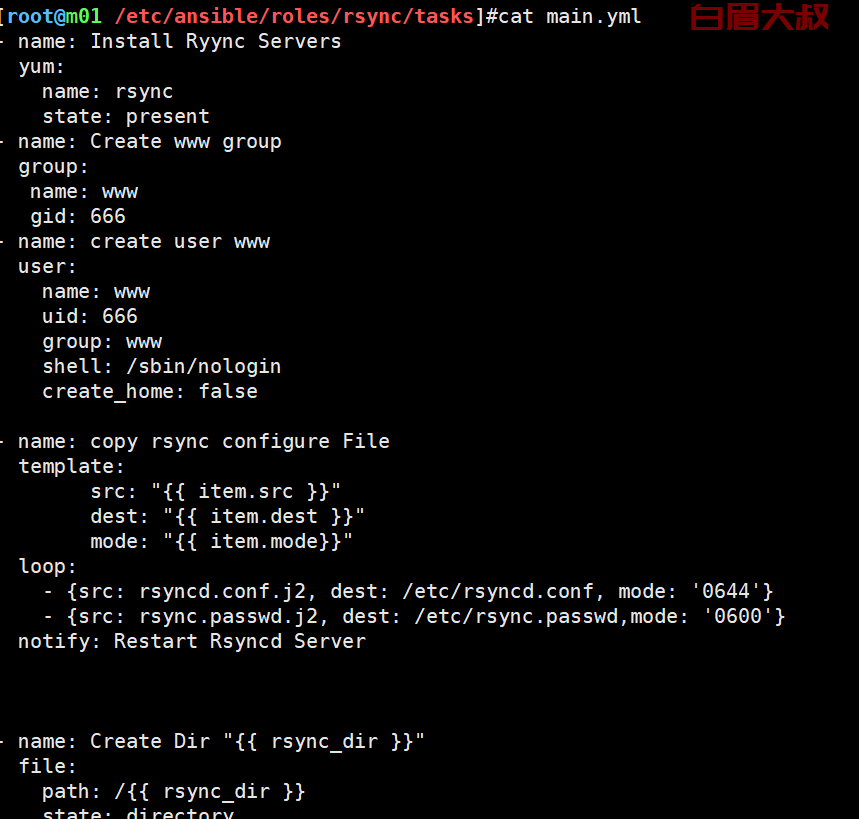Click the red Chinese watermark logo
Viewport: 859px width, 819px height.
click(x=759, y=17)
